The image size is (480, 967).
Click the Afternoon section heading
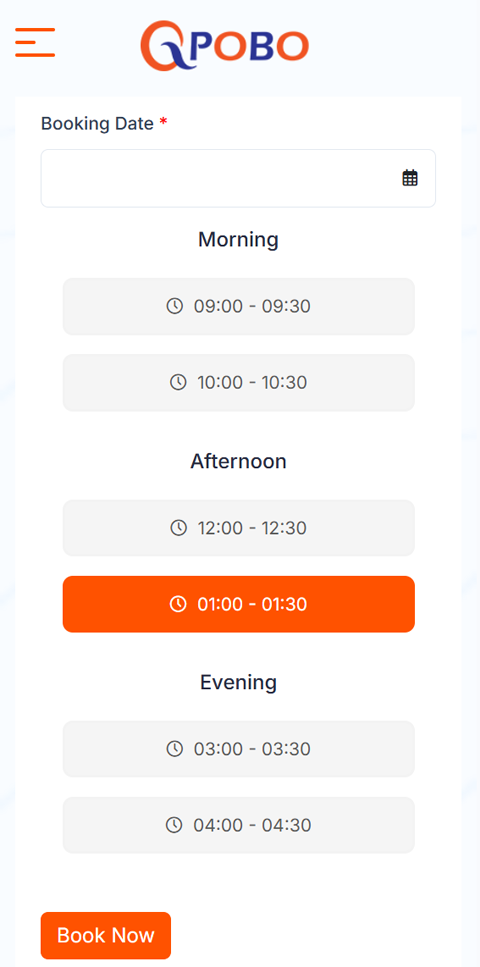click(238, 461)
